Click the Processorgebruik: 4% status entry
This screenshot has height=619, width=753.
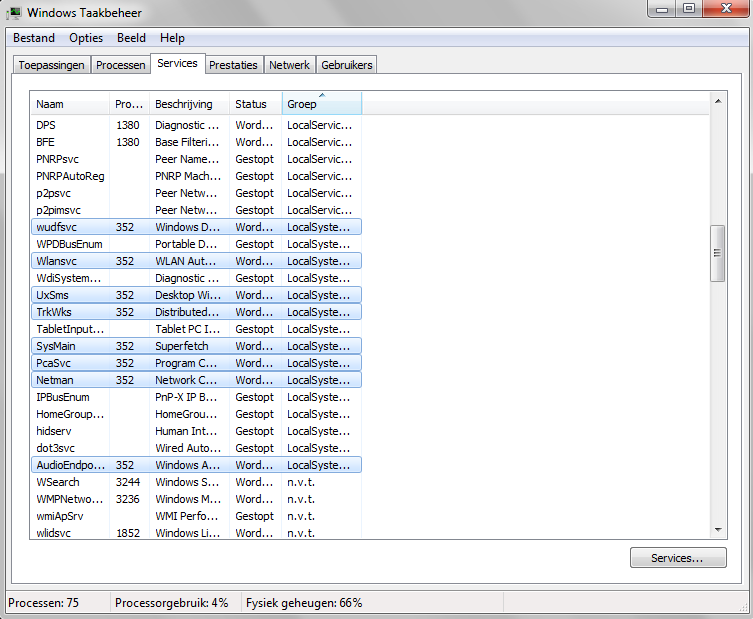coord(171,603)
